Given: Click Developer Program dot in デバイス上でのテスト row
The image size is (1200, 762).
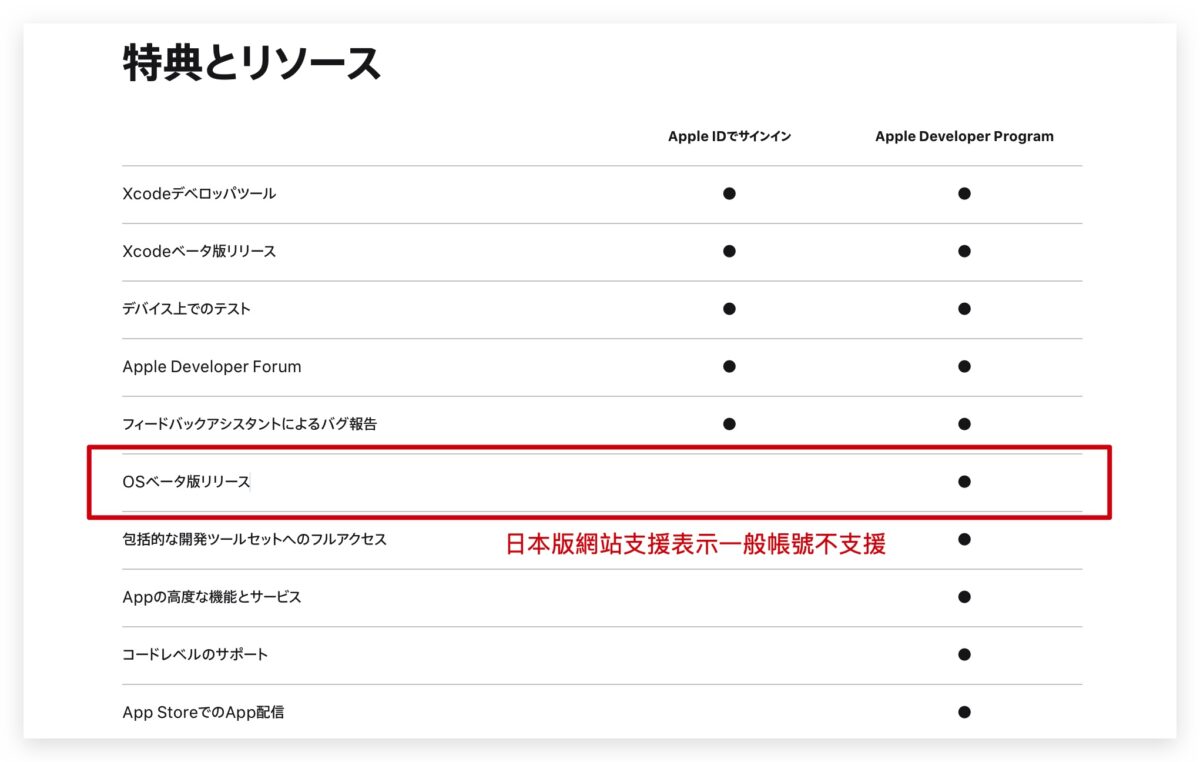Looking at the screenshot, I should coord(964,309).
